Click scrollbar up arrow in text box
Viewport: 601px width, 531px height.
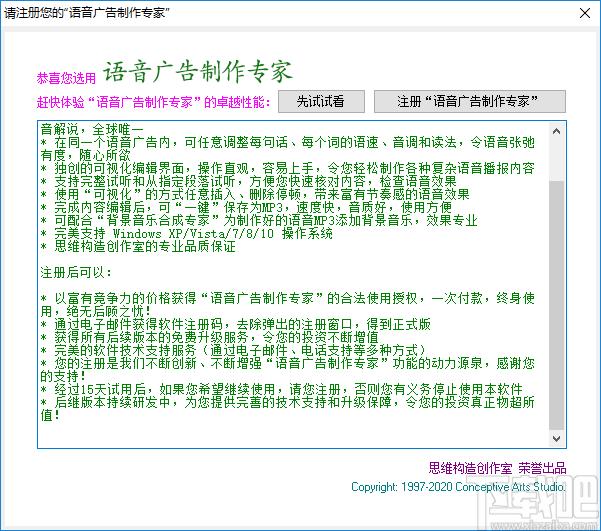click(557, 132)
